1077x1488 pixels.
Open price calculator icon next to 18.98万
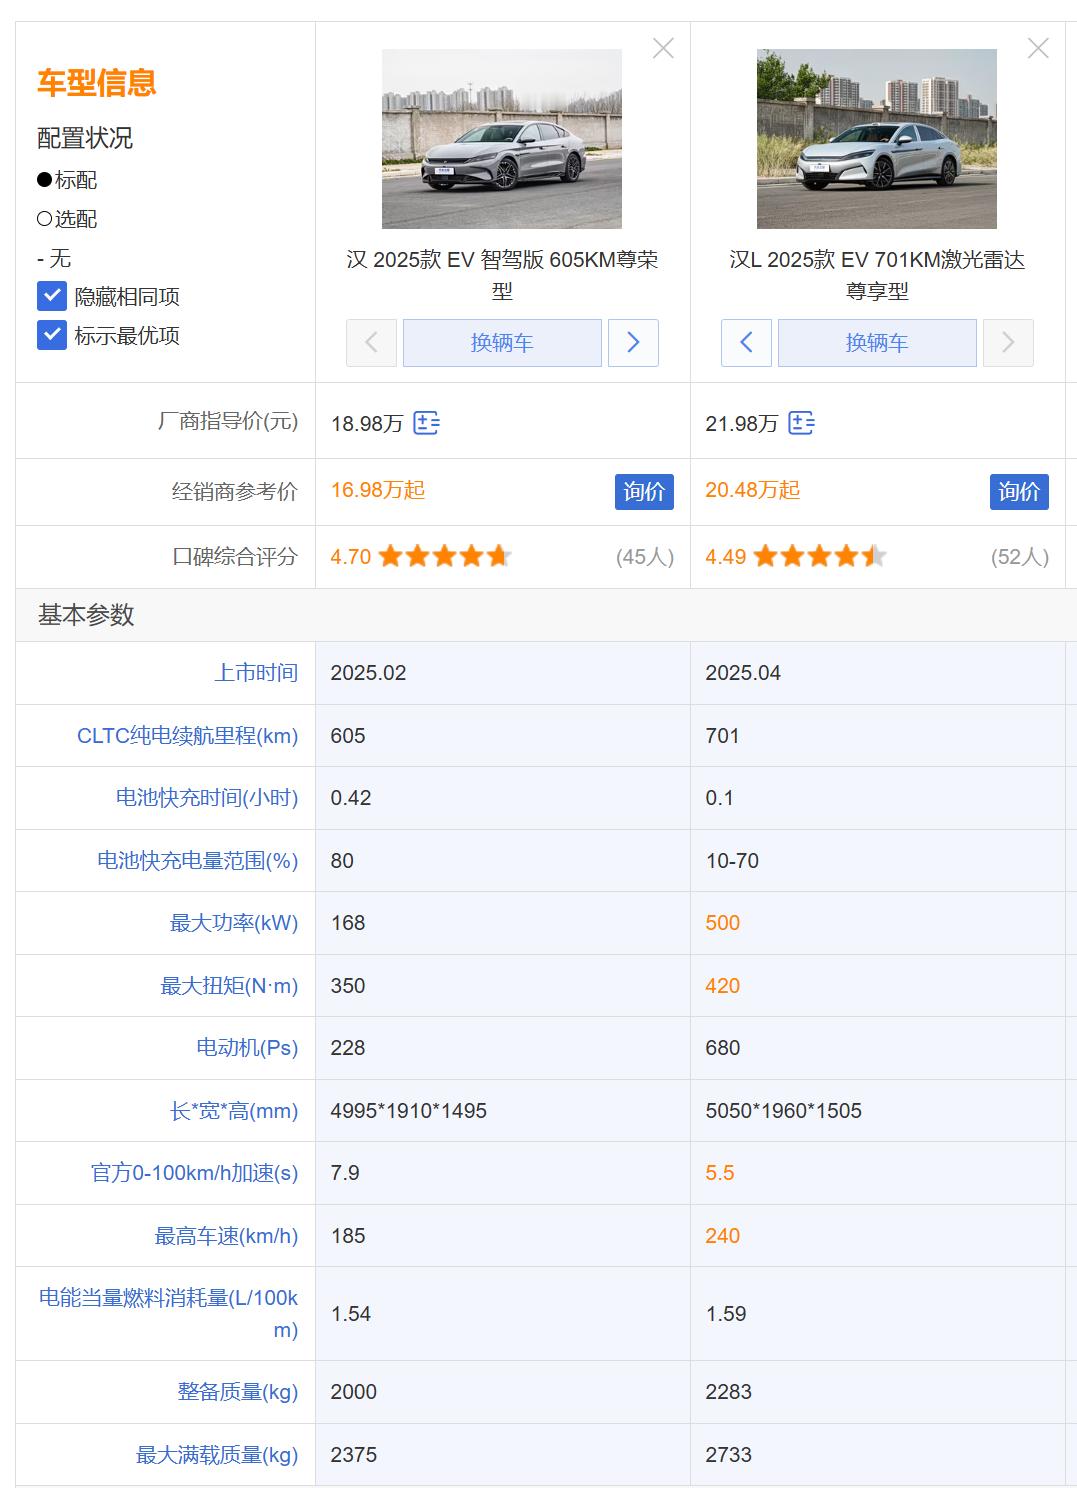click(x=427, y=423)
